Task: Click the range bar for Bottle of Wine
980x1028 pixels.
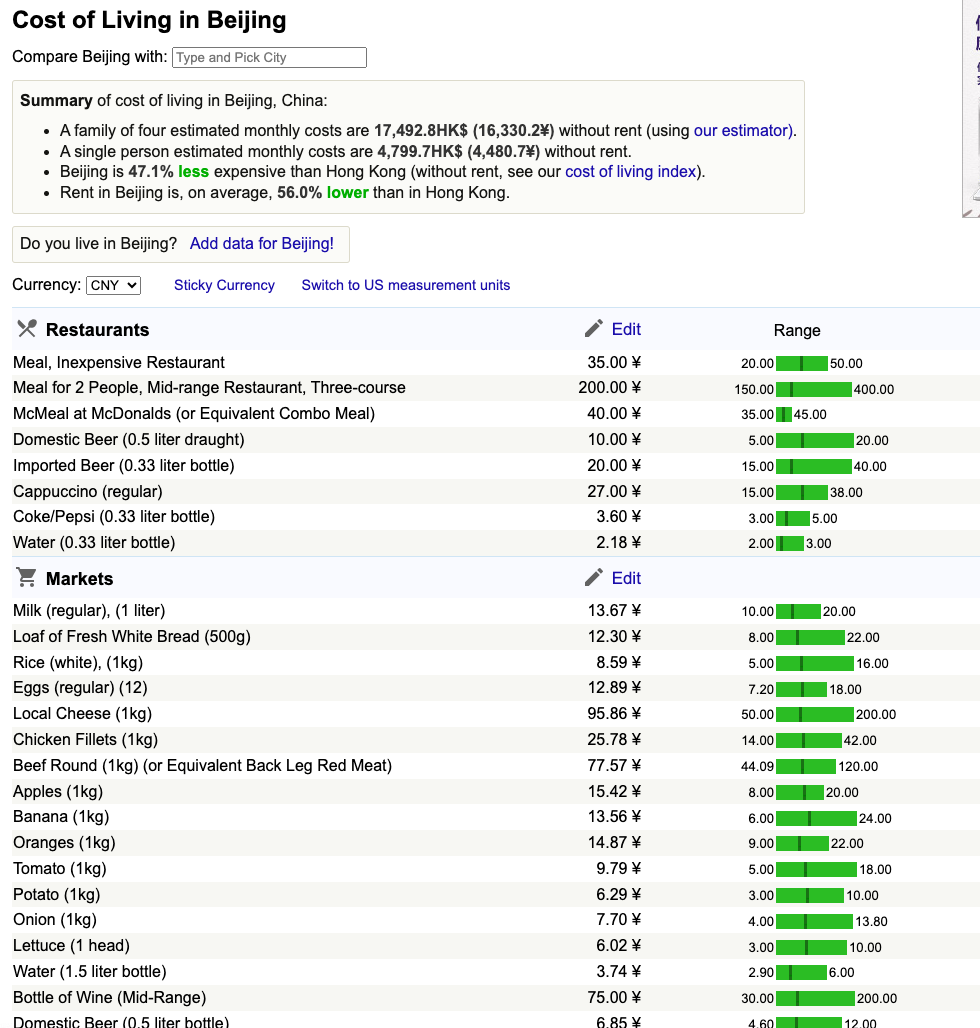Action: 815,998
